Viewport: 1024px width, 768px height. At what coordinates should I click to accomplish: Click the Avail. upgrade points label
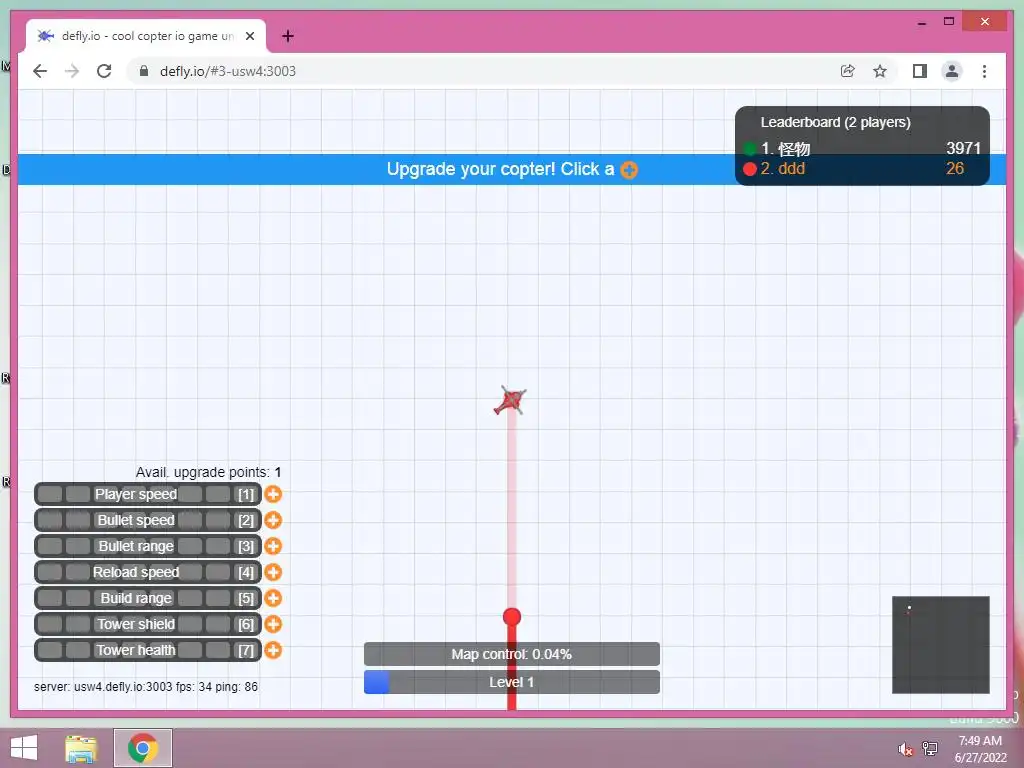pos(208,472)
